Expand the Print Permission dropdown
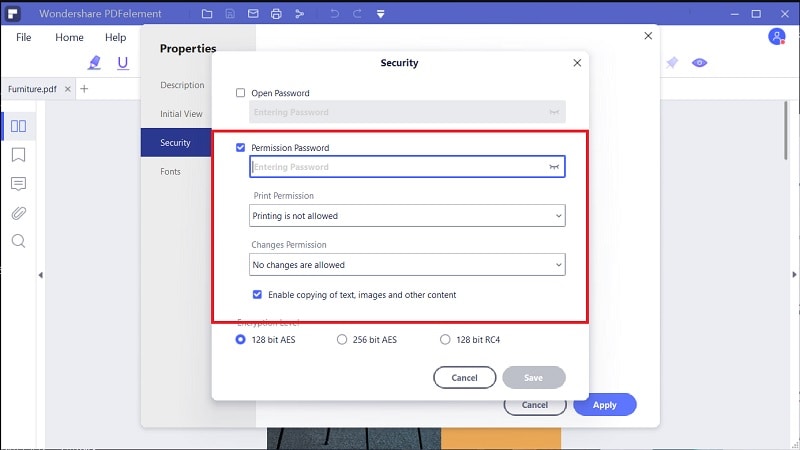The width and height of the screenshot is (800, 450). (x=407, y=216)
